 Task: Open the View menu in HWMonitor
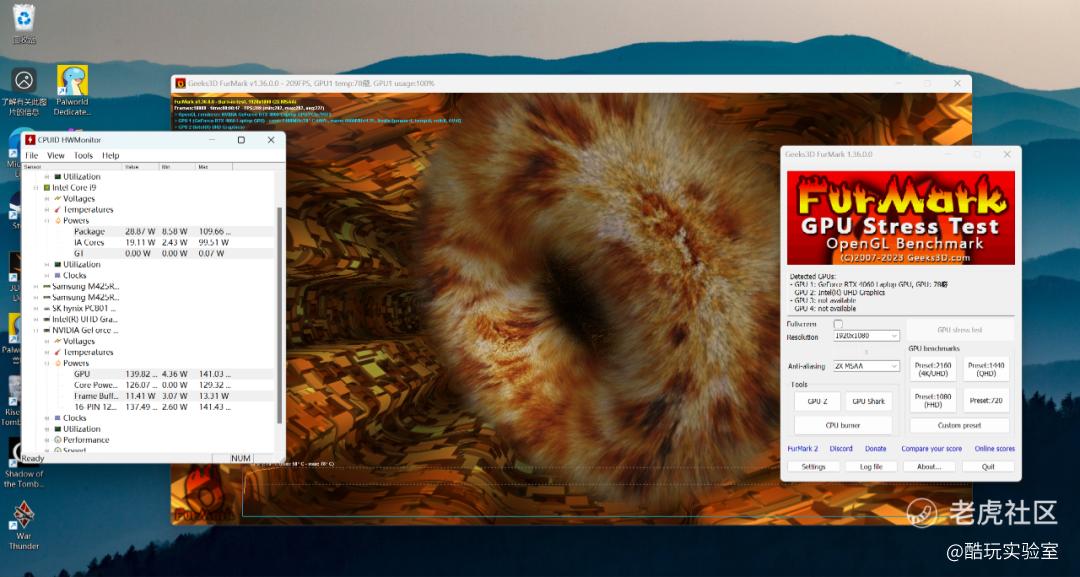point(56,156)
